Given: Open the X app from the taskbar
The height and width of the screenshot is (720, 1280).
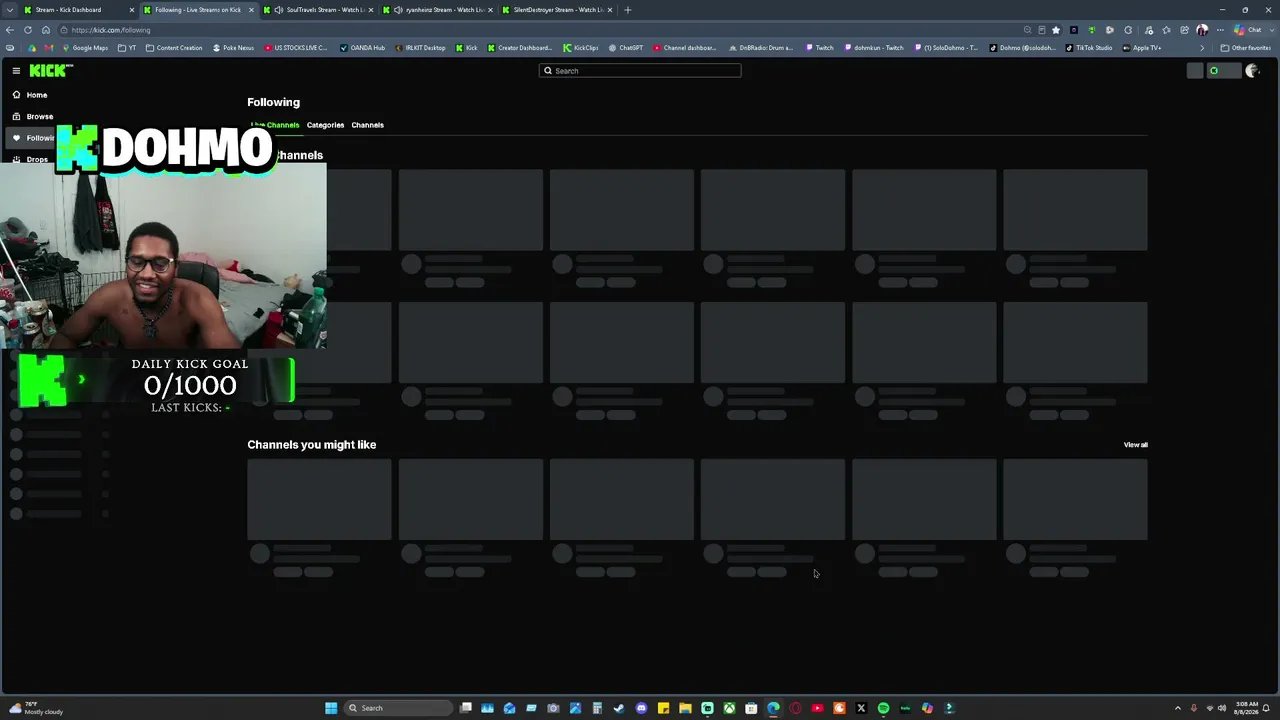Looking at the screenshot, I should pos(861,708).
